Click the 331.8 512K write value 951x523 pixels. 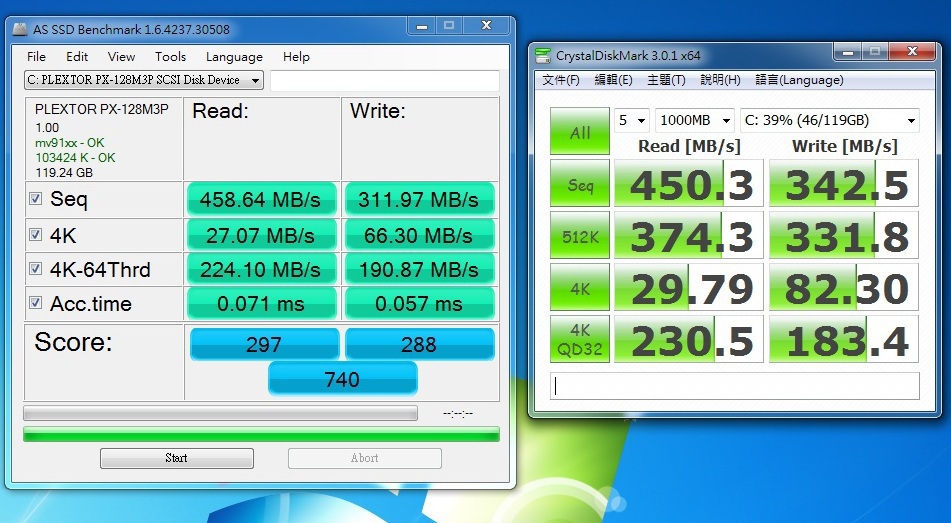coord(844,235)
